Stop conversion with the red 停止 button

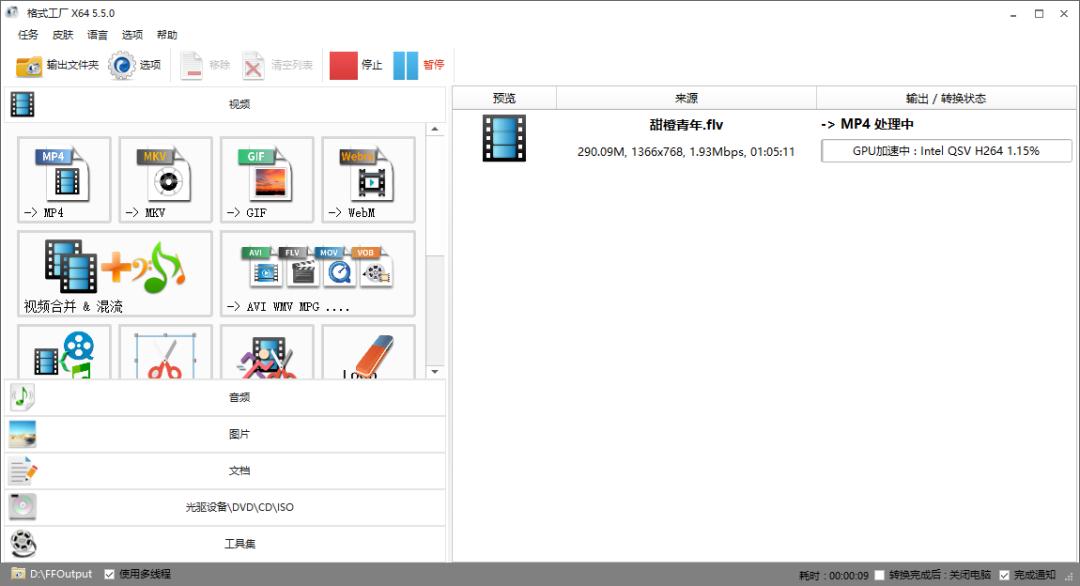[x=355, y=65]
